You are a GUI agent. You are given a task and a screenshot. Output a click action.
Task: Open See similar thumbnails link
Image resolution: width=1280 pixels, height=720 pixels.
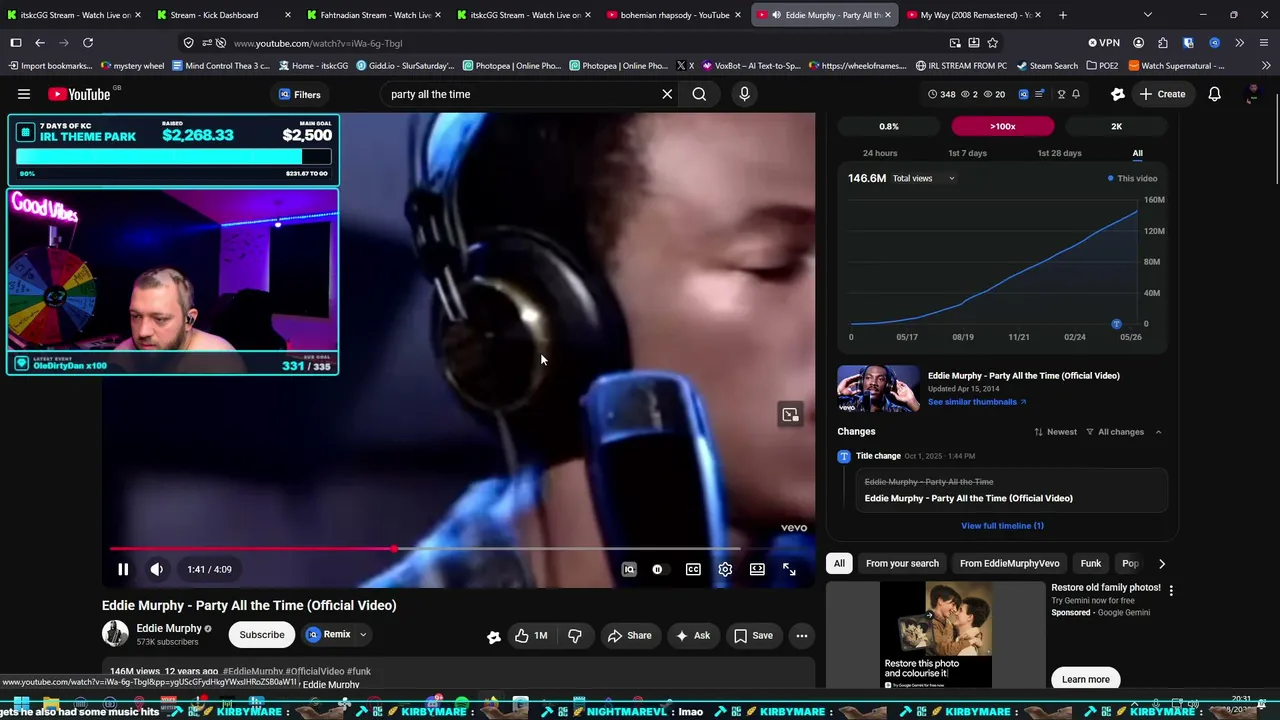point(977,402)
